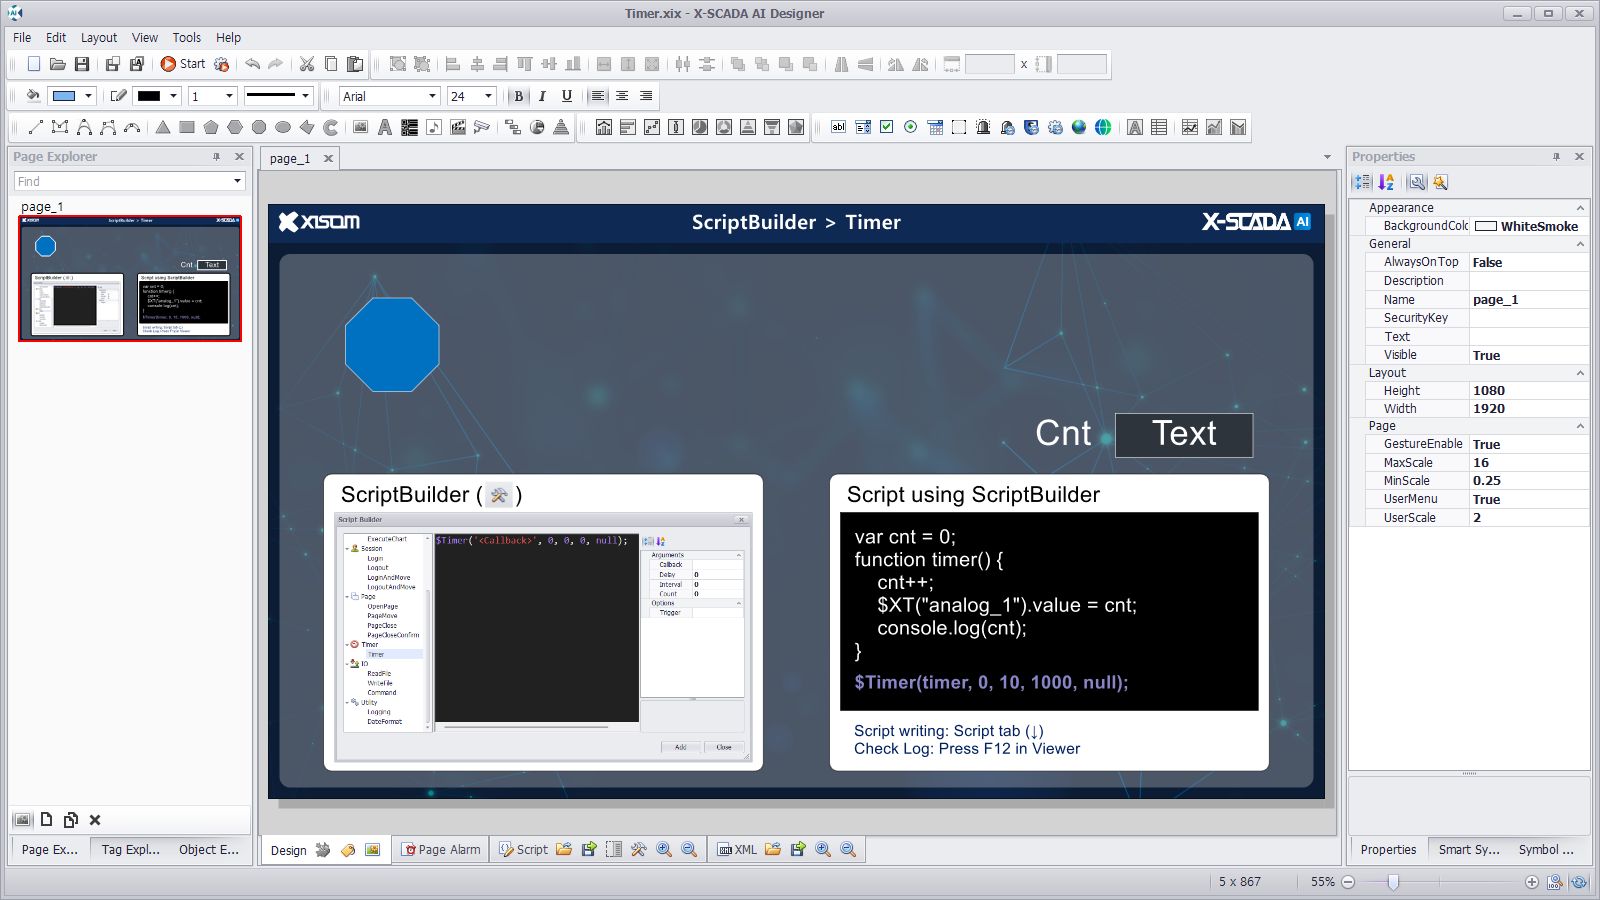Click the Find input field
1600x900 pixels.
click(122, 181)
